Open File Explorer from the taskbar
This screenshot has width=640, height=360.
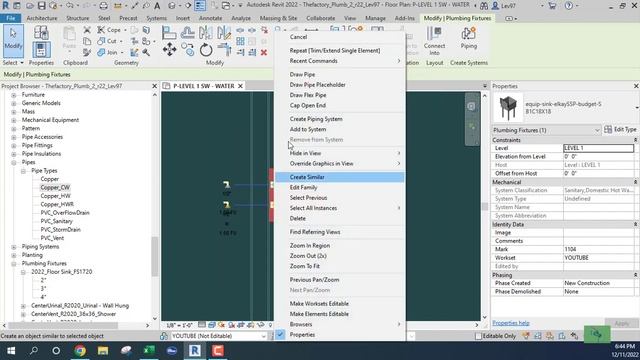tap(103, 350)
